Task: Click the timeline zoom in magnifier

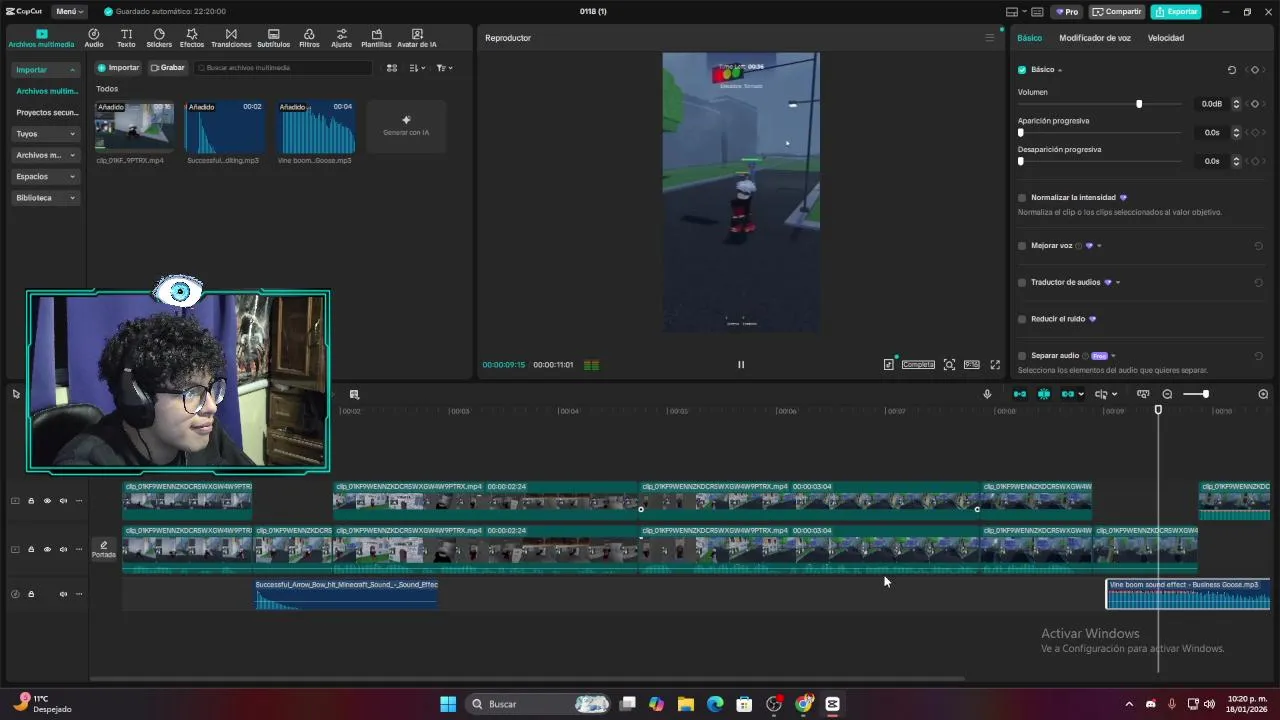Action: (x=1263, y=394)
